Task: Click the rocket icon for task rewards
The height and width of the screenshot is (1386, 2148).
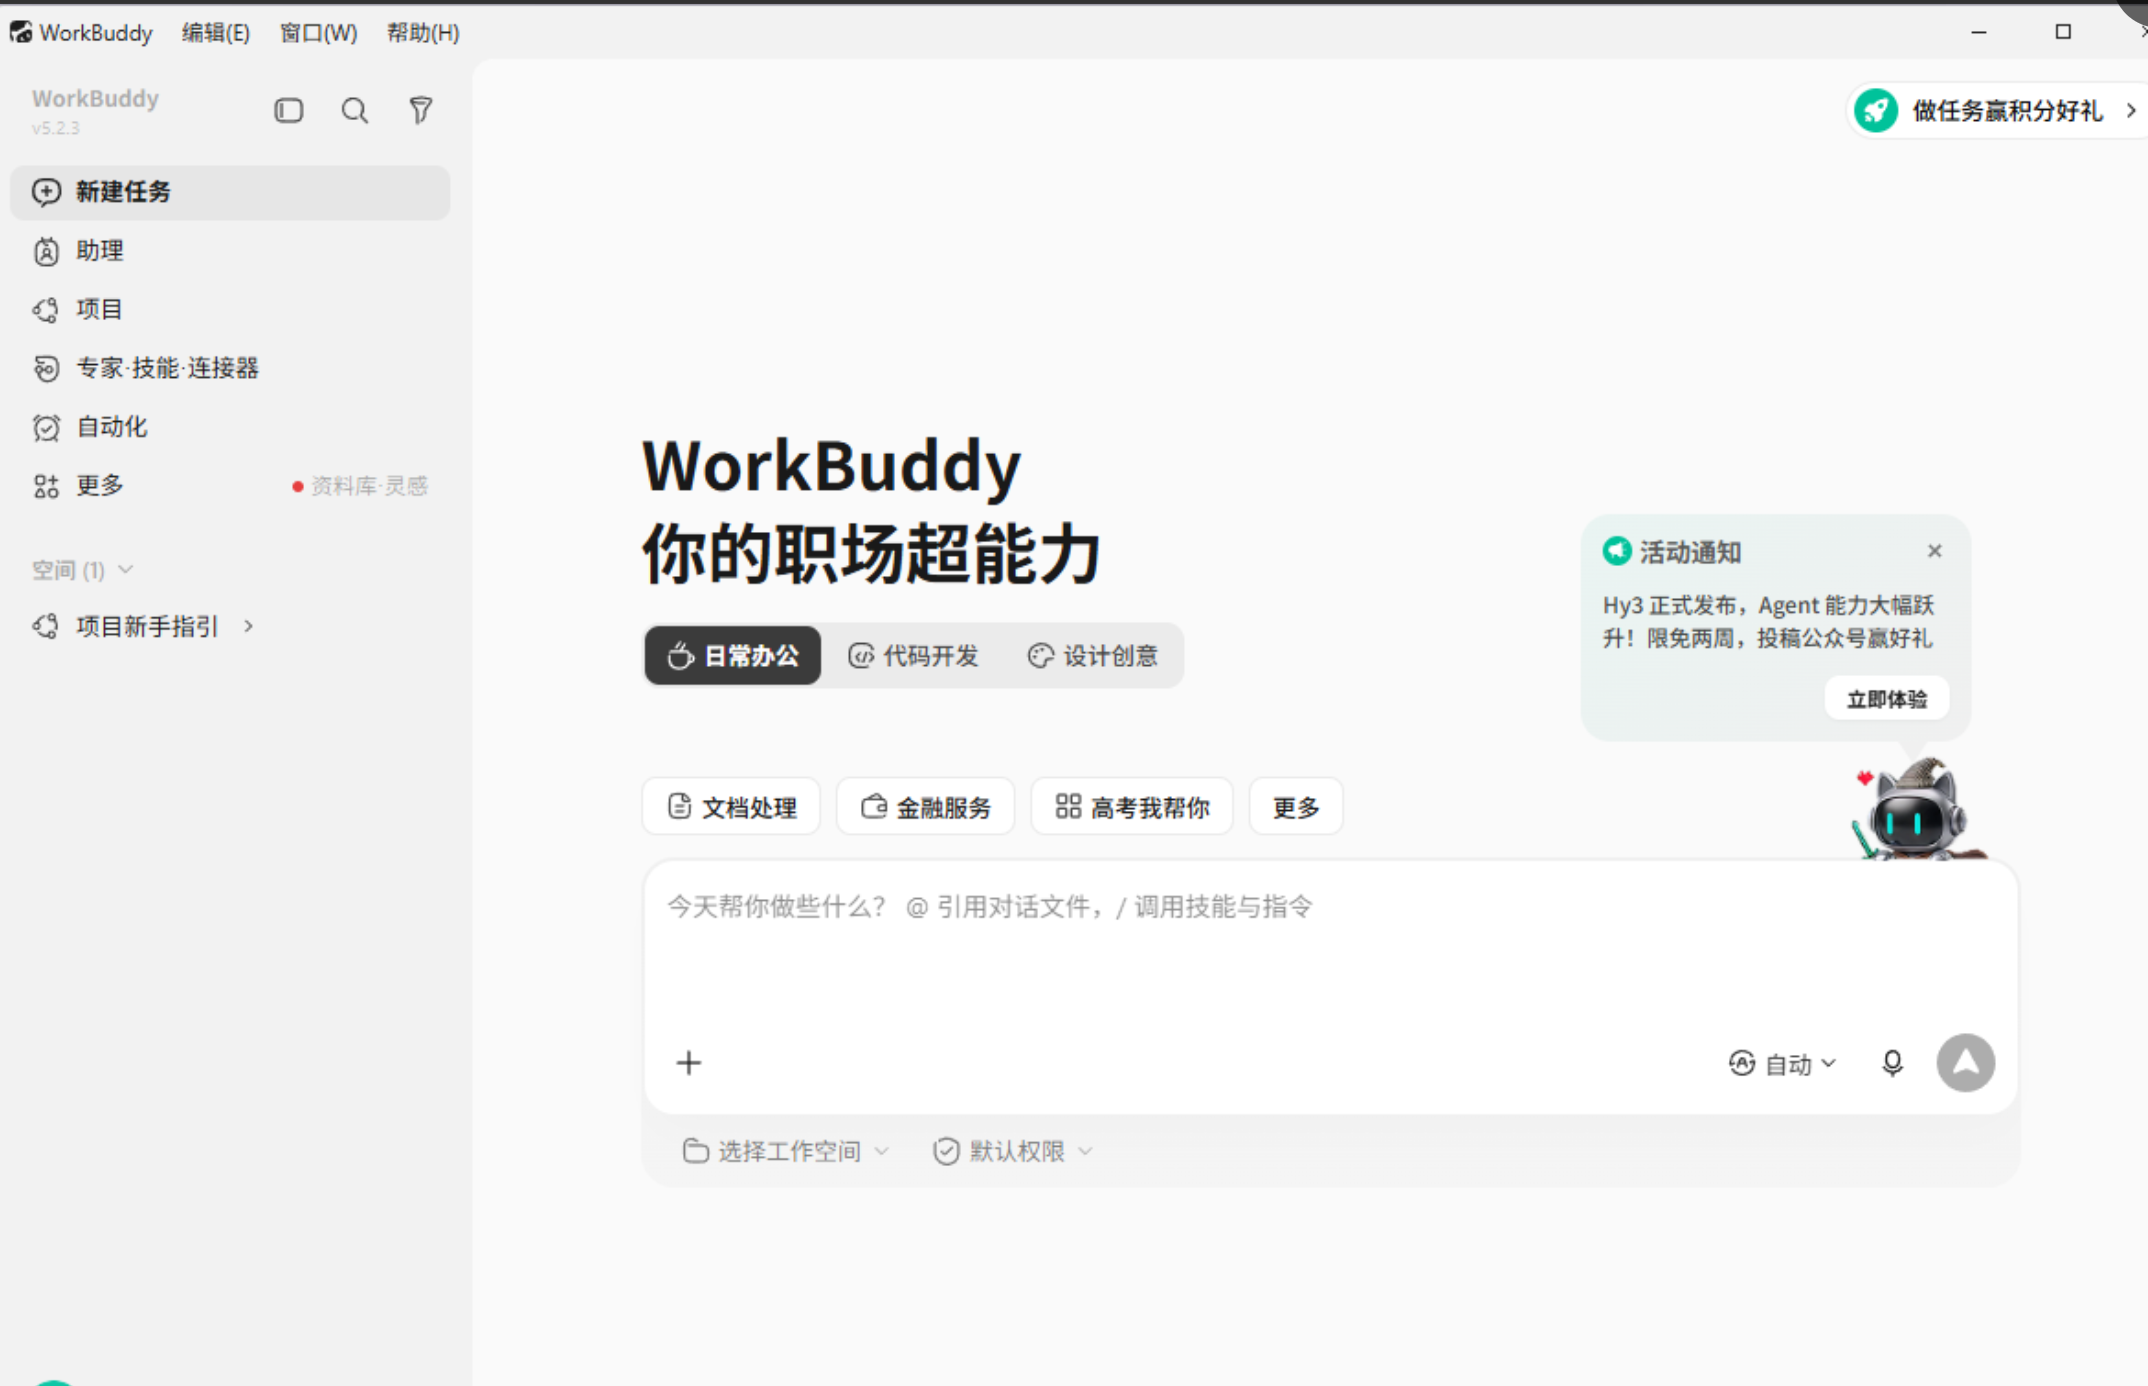Action: point(1876,110)
